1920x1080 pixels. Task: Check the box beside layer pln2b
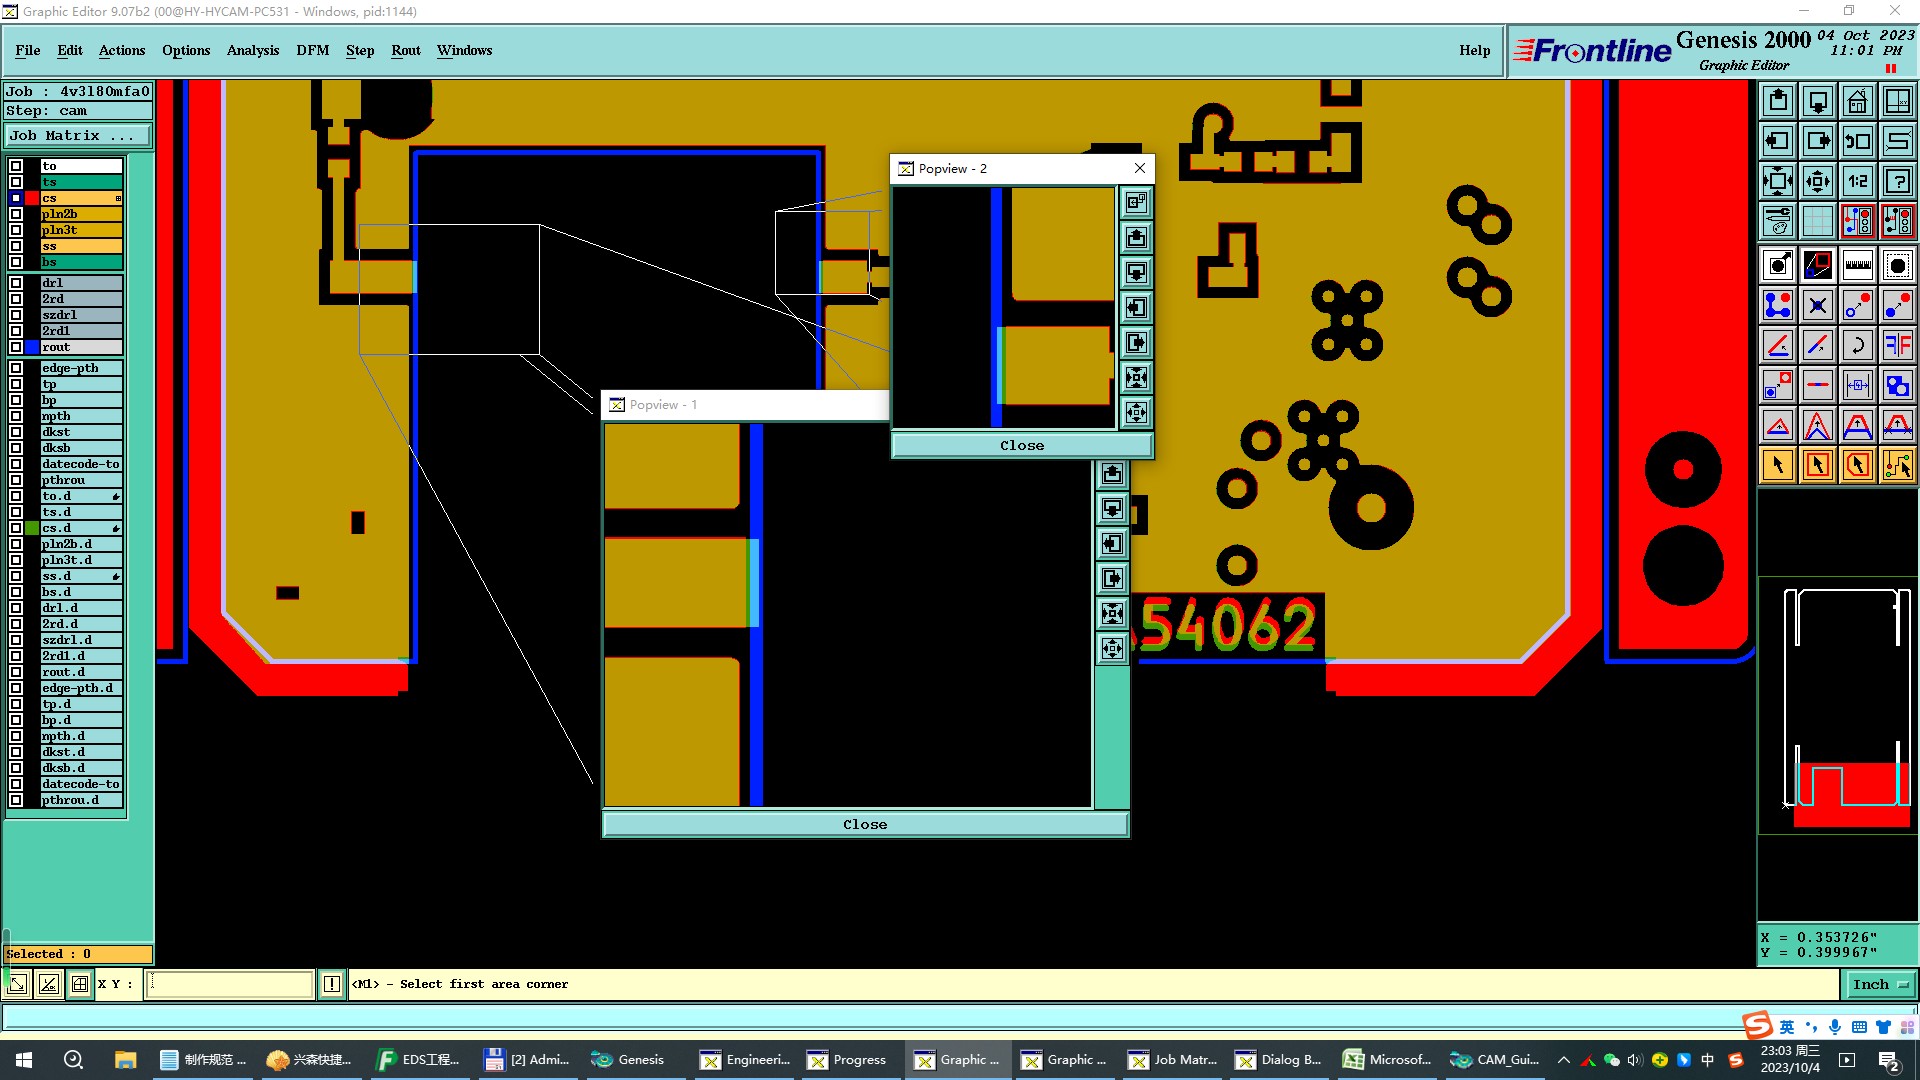click(16, 214)
